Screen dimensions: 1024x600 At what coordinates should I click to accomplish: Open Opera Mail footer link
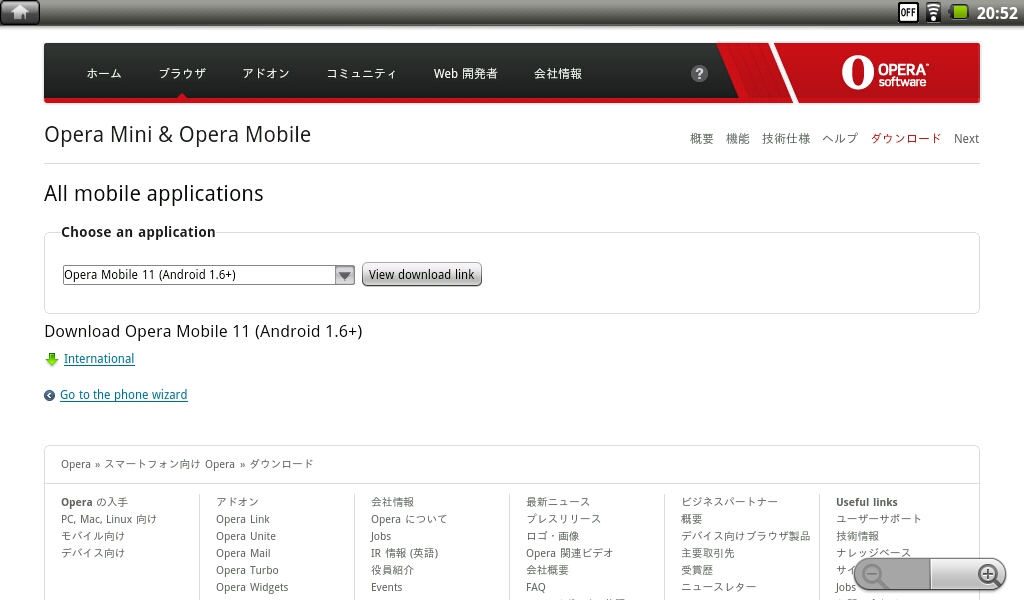click(243, 553)
